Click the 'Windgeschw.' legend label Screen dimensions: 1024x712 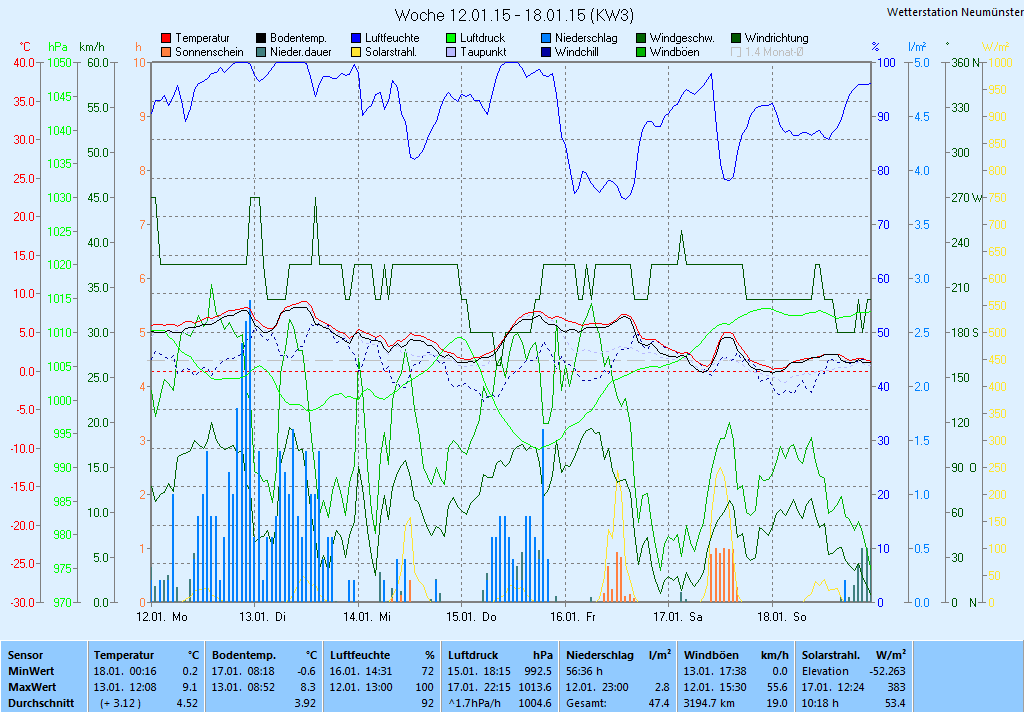click(682, 39)
